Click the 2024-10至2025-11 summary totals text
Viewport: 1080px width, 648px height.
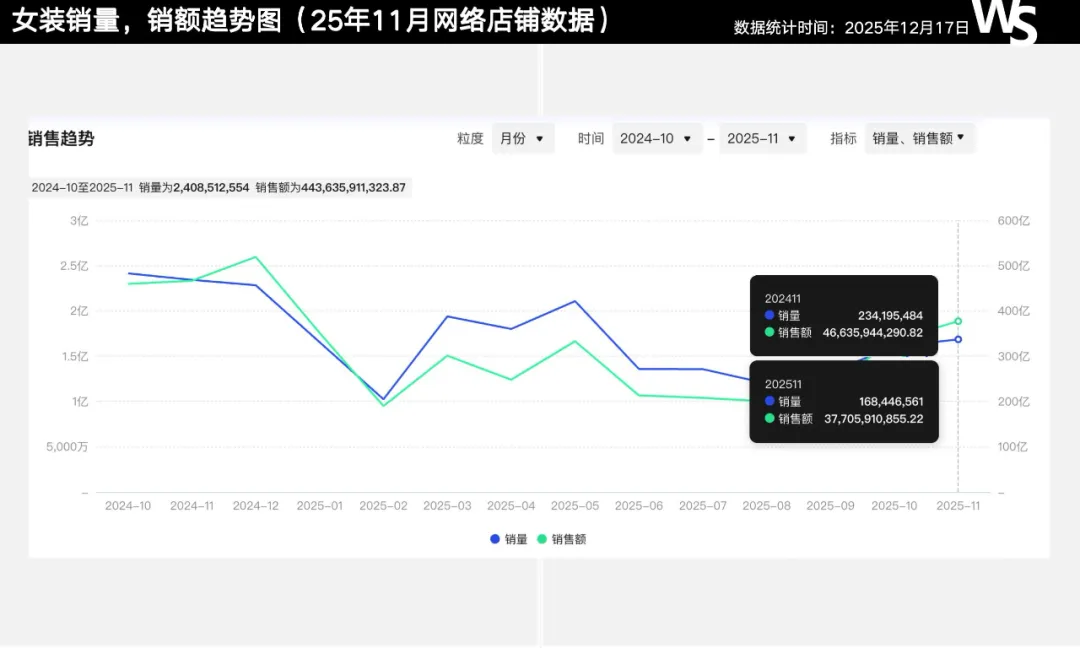219,187
